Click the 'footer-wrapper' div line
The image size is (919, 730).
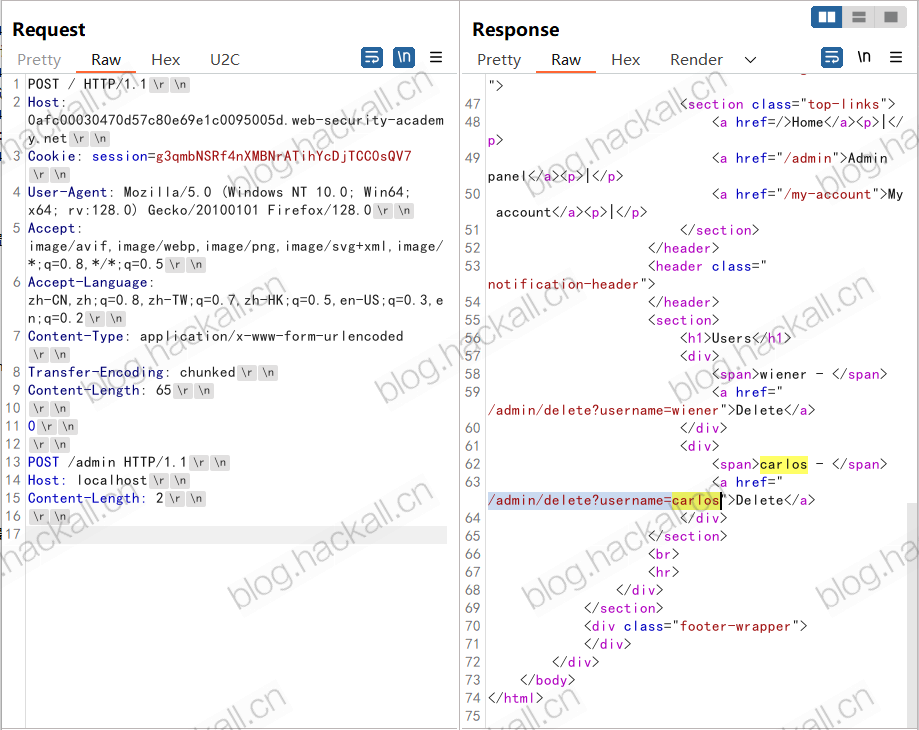[695, 626]
